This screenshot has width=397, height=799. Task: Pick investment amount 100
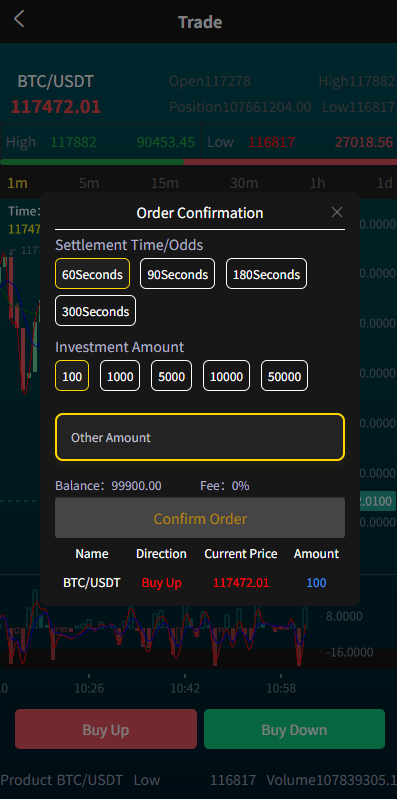tap(72, 376)
